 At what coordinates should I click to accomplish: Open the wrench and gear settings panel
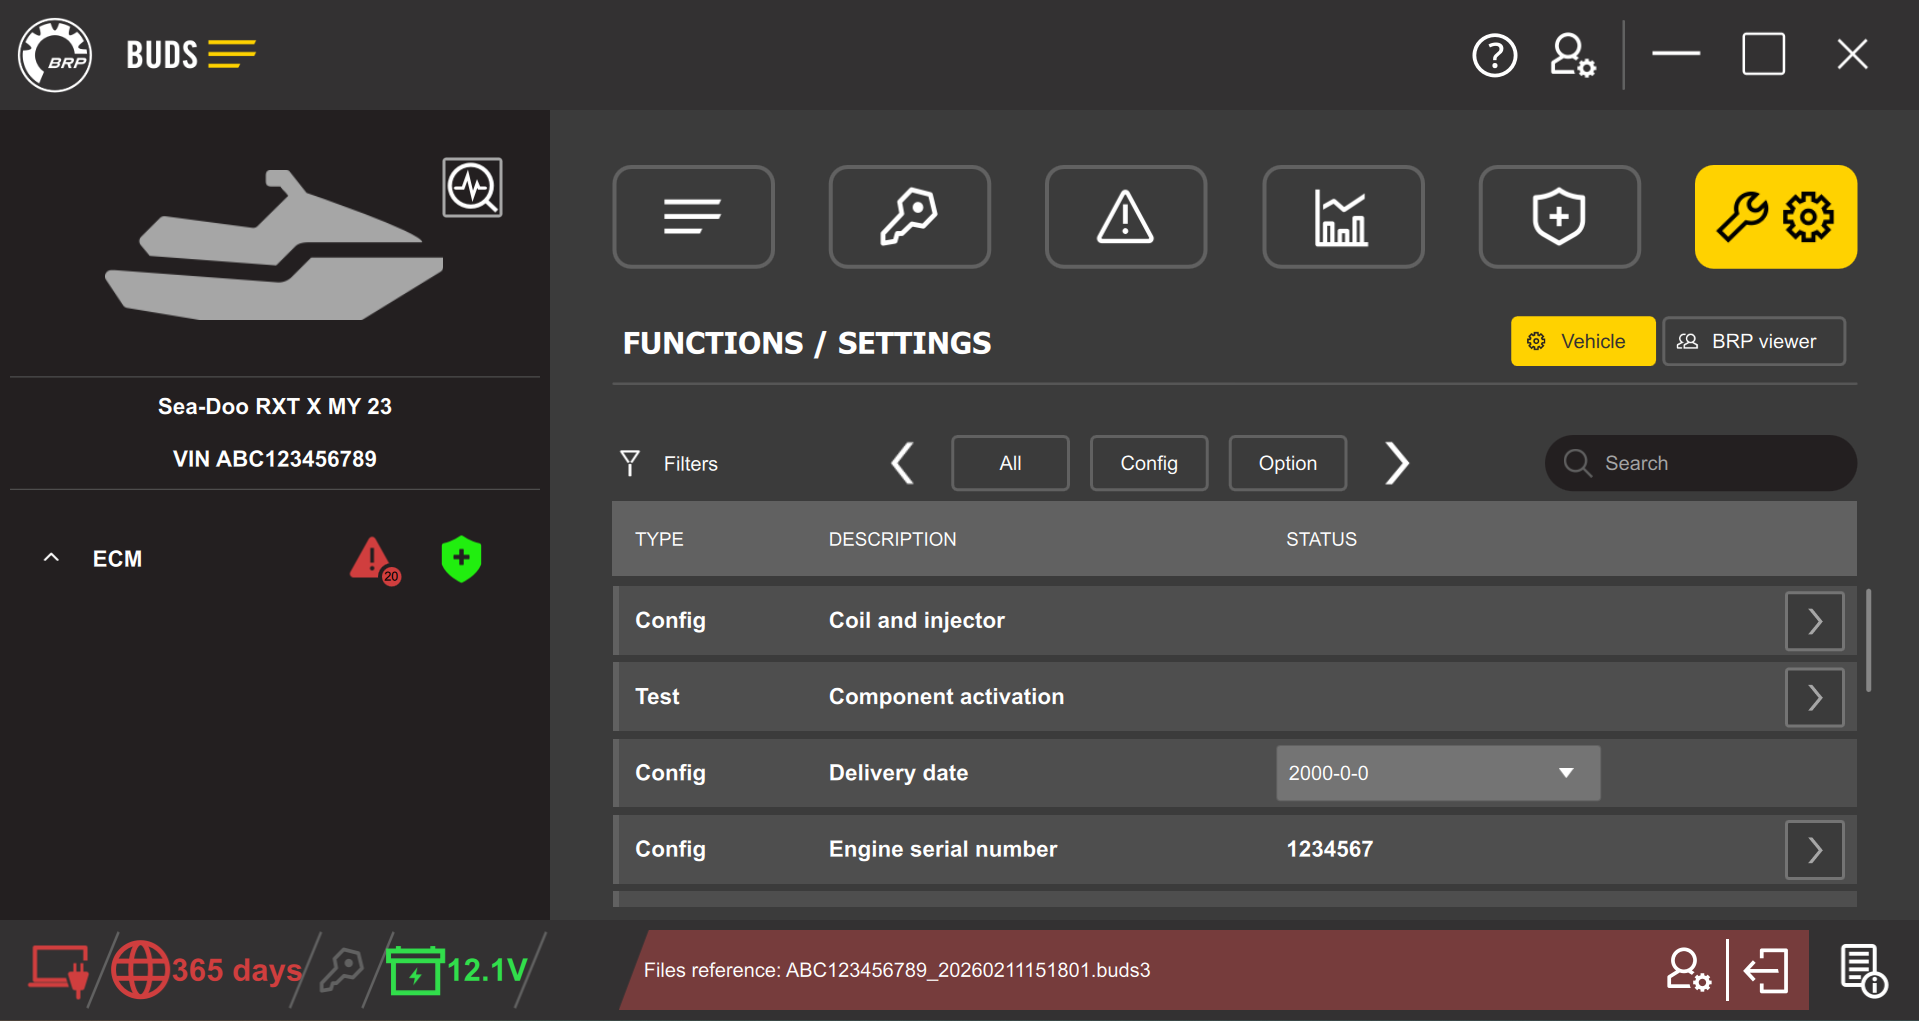click(1776, 217)
